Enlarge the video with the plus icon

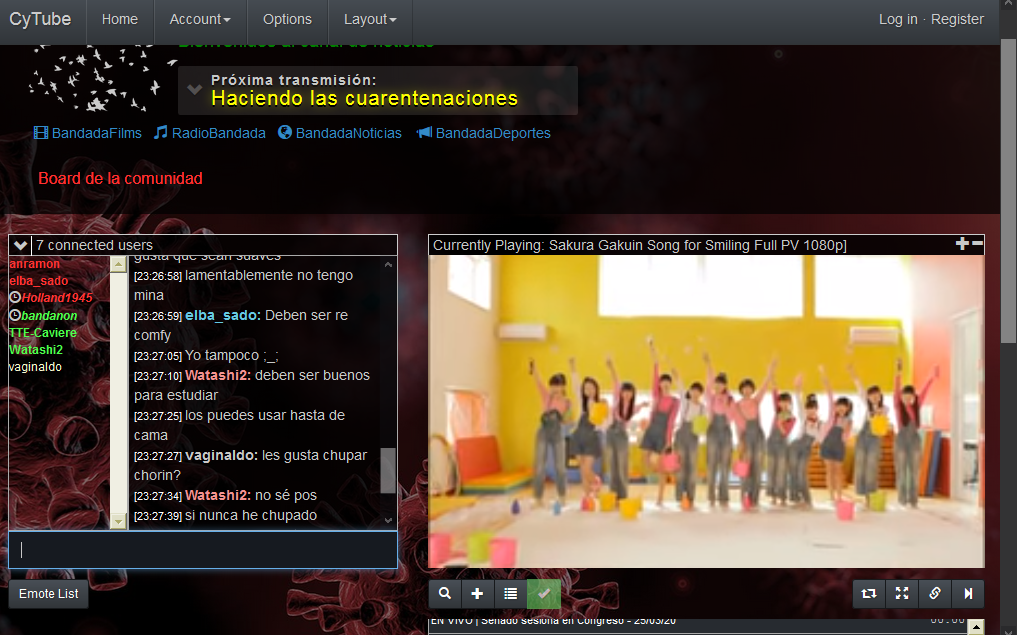coord(962,243)
